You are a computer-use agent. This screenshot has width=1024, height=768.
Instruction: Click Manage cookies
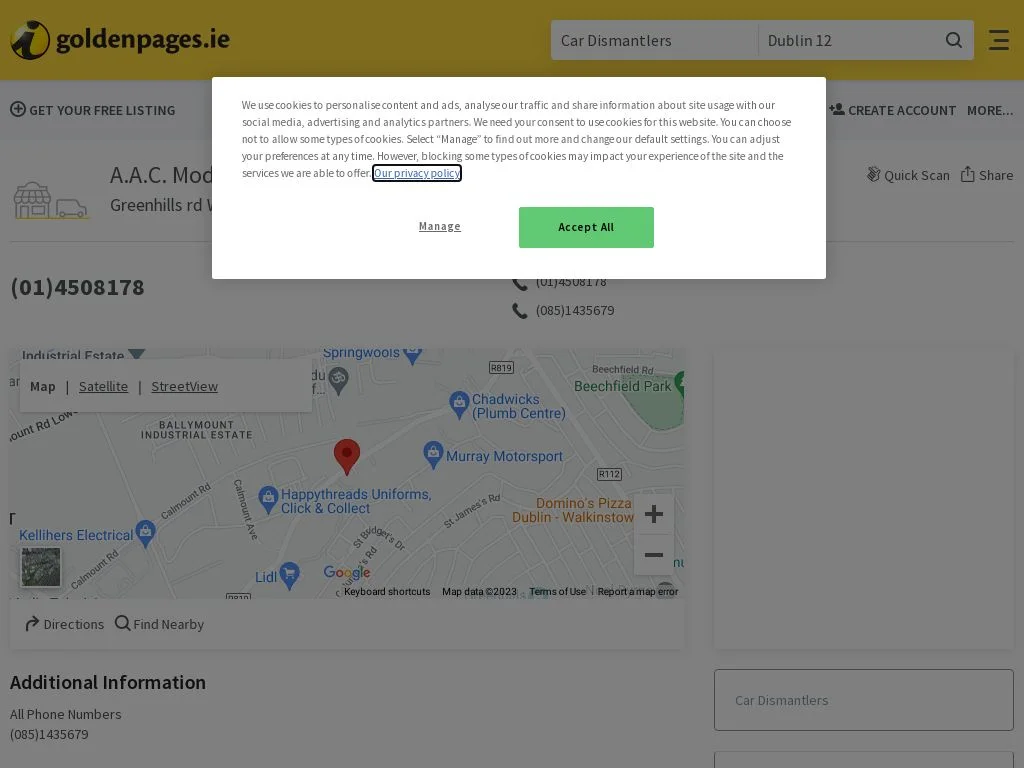tap(440, 226)
